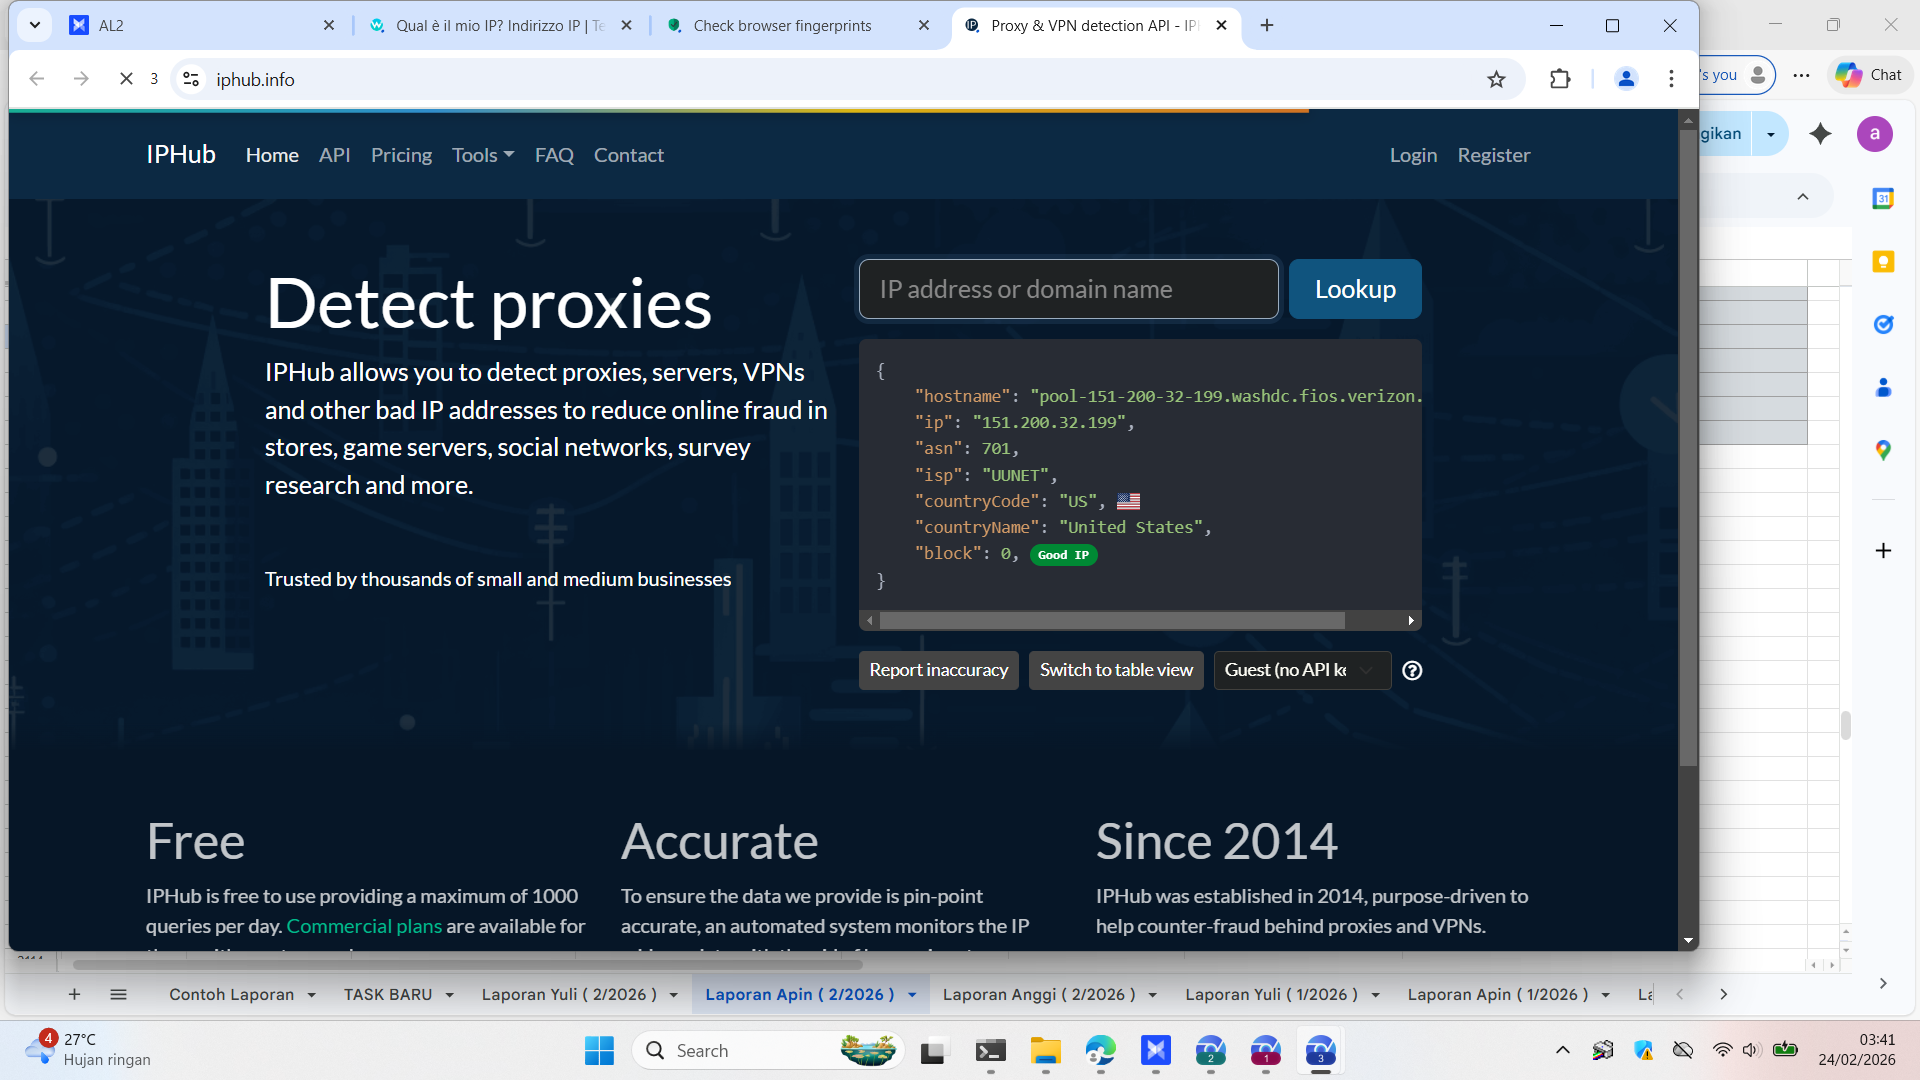This screenshot has height=1080, width=1920.
Task: Open Google Maps icon in side panel
Action: 1883,451
